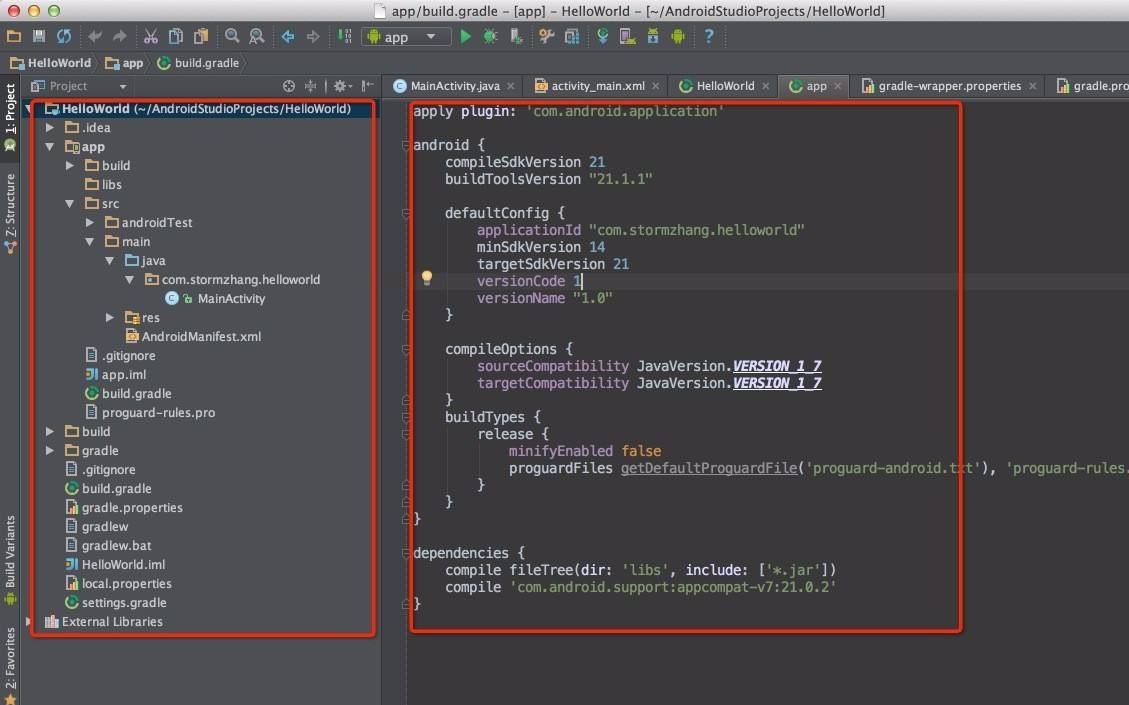
Task: Click the Save All floppy icon
Action: 39,36
